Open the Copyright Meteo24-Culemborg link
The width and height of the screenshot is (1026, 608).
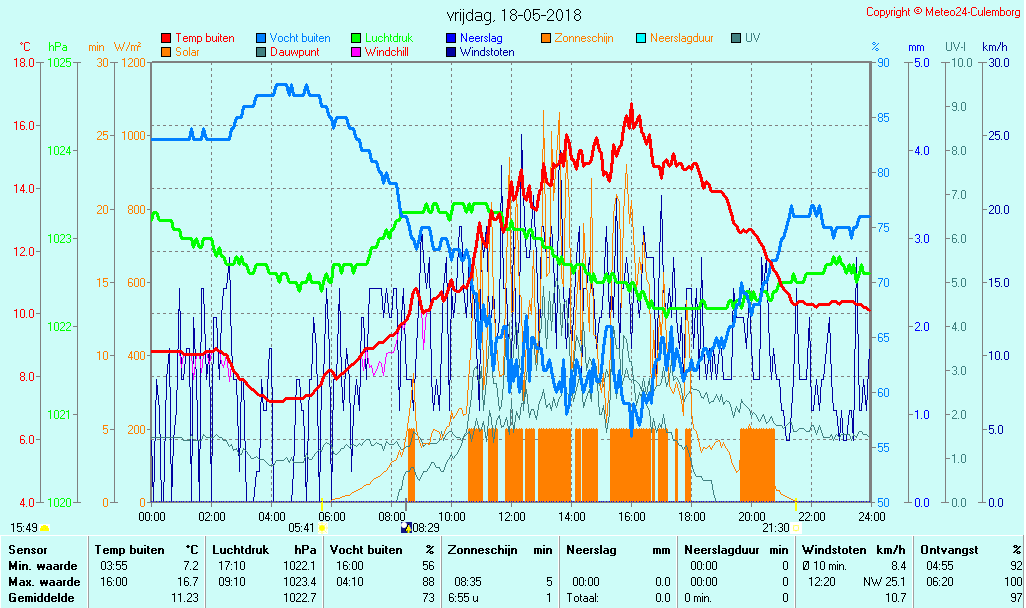pyautogui.click(x=943, y=12)
